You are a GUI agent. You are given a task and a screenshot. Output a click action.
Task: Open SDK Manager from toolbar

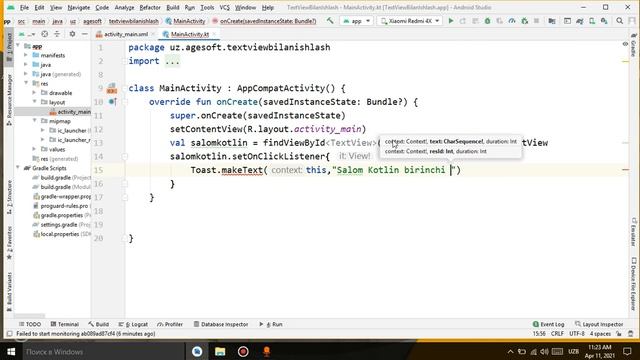604,20
